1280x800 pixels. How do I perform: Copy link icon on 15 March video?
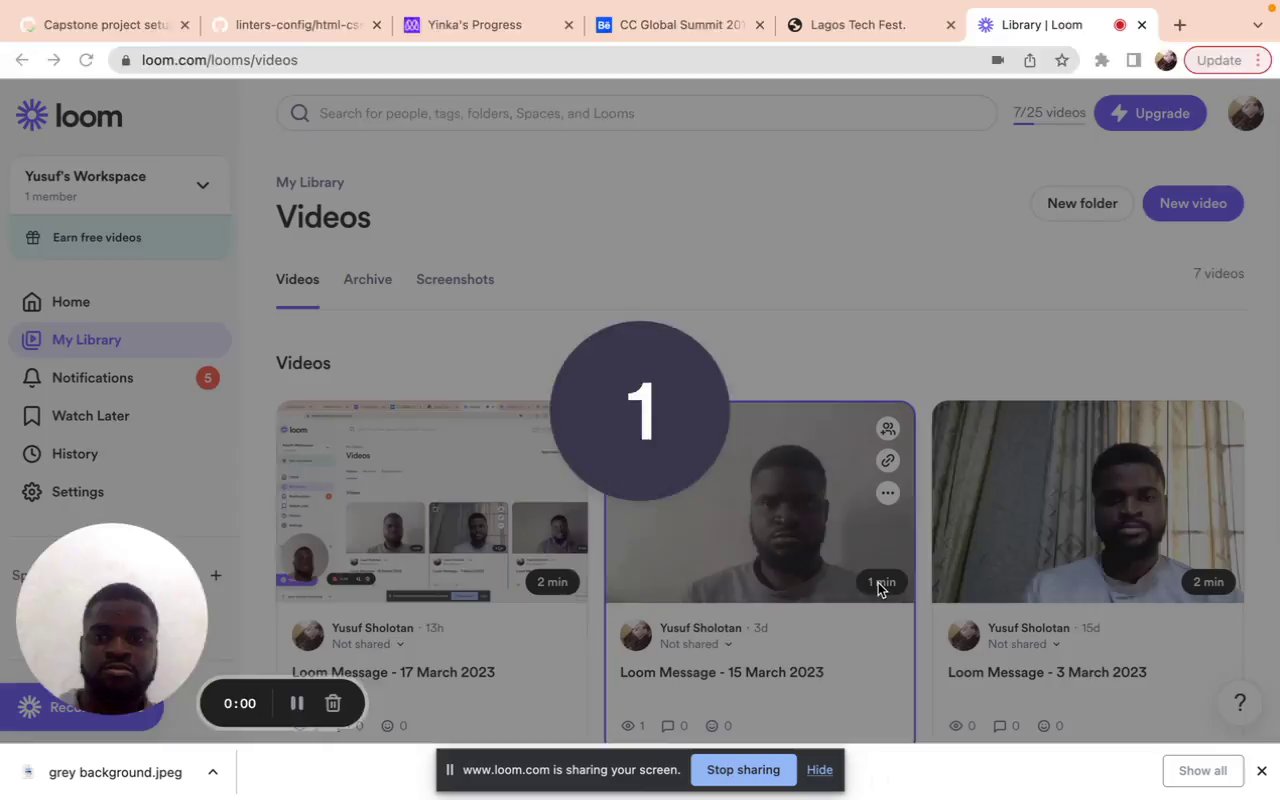point(888,461)
